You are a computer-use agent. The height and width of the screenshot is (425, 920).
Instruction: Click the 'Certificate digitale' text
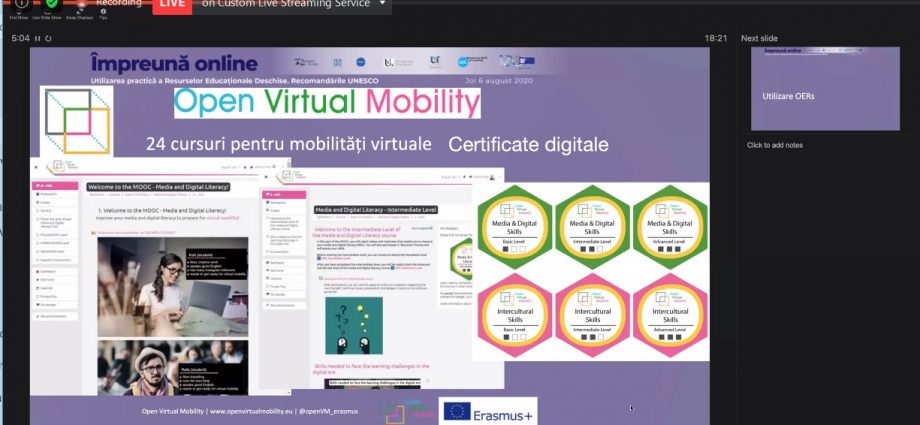point(528,144)
